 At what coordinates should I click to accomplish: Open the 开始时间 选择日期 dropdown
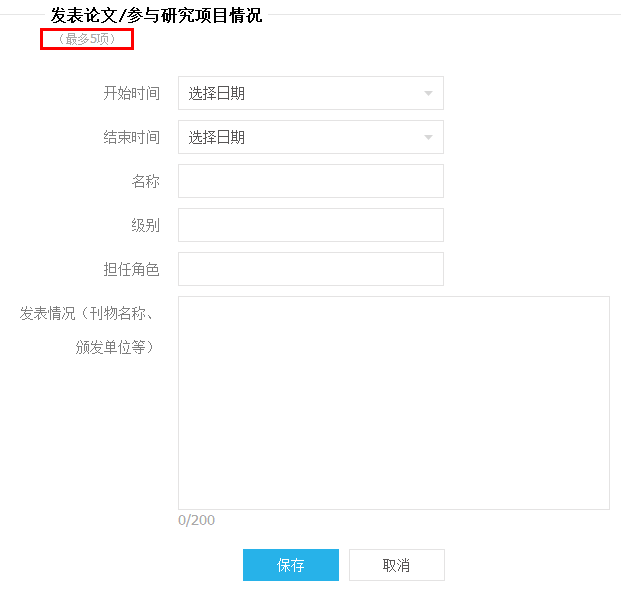(310, 94)
